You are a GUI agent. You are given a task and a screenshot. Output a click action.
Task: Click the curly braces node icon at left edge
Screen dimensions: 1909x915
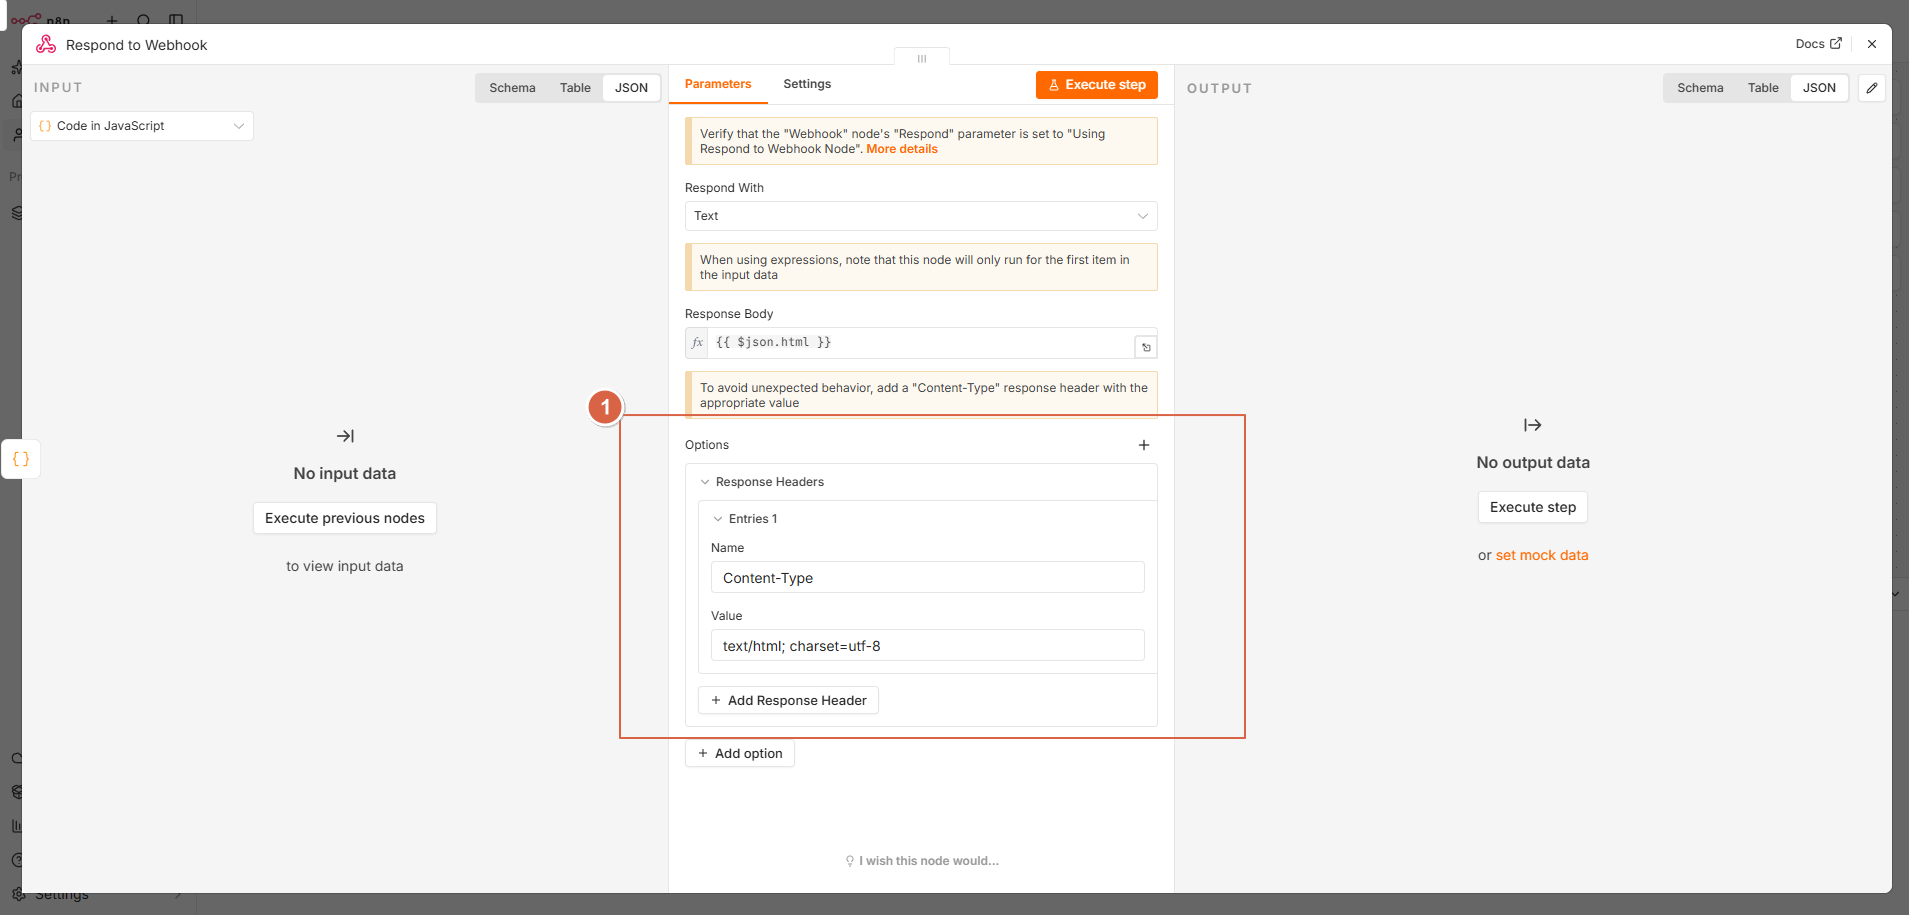(x=21, y=459)
